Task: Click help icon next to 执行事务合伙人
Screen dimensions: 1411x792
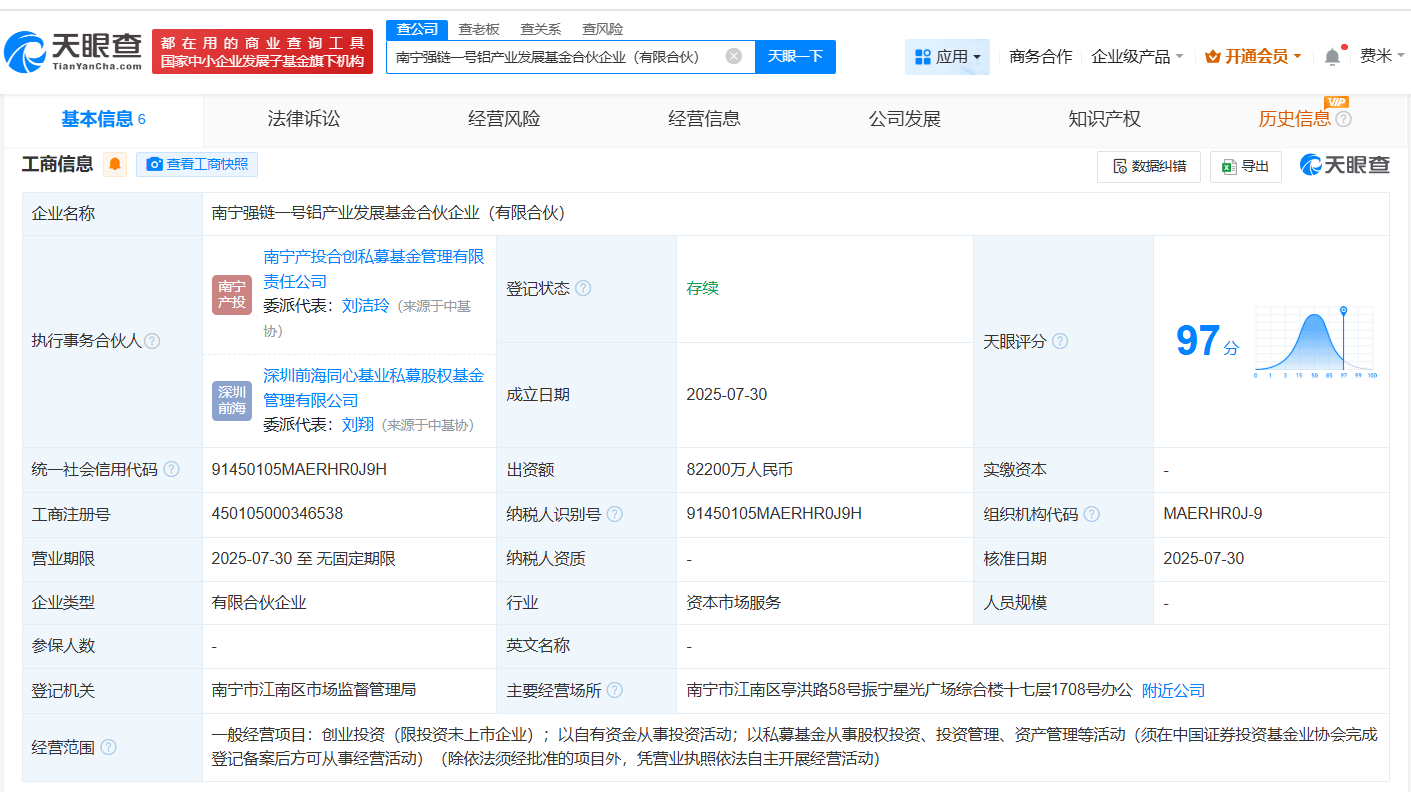Action: 152,342
